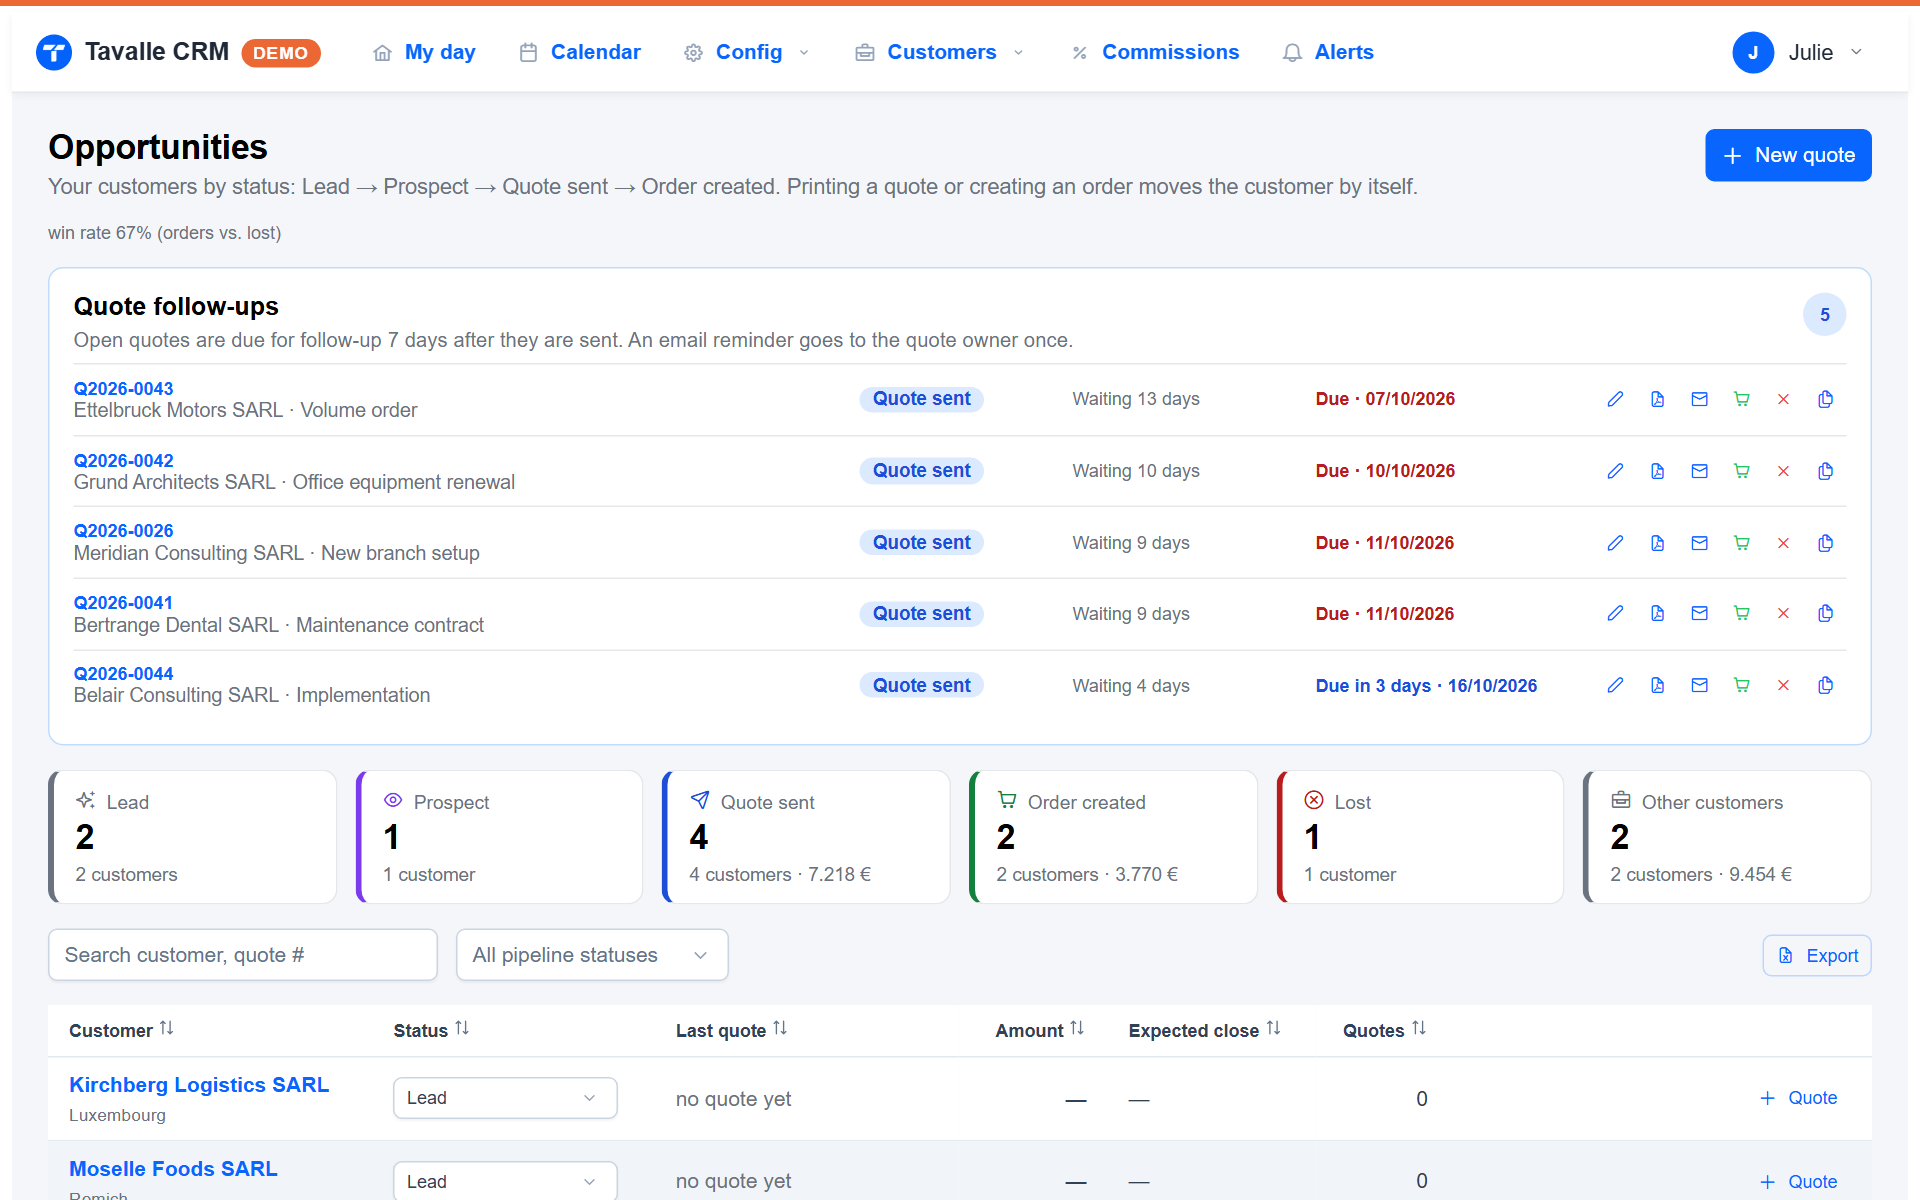Filter by the Lost card
The image size is (1920, 1200).
click(x=1420, y=837)
